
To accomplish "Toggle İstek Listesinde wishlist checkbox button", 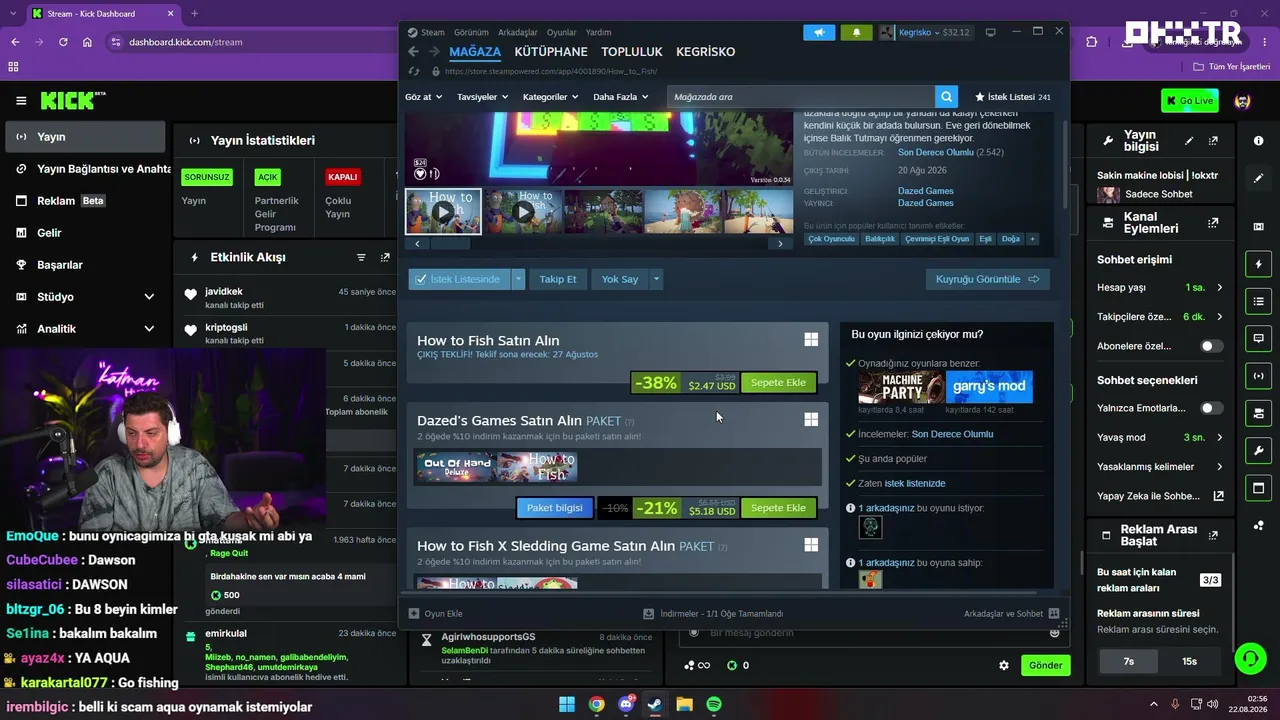I will [x=459, y=279].
